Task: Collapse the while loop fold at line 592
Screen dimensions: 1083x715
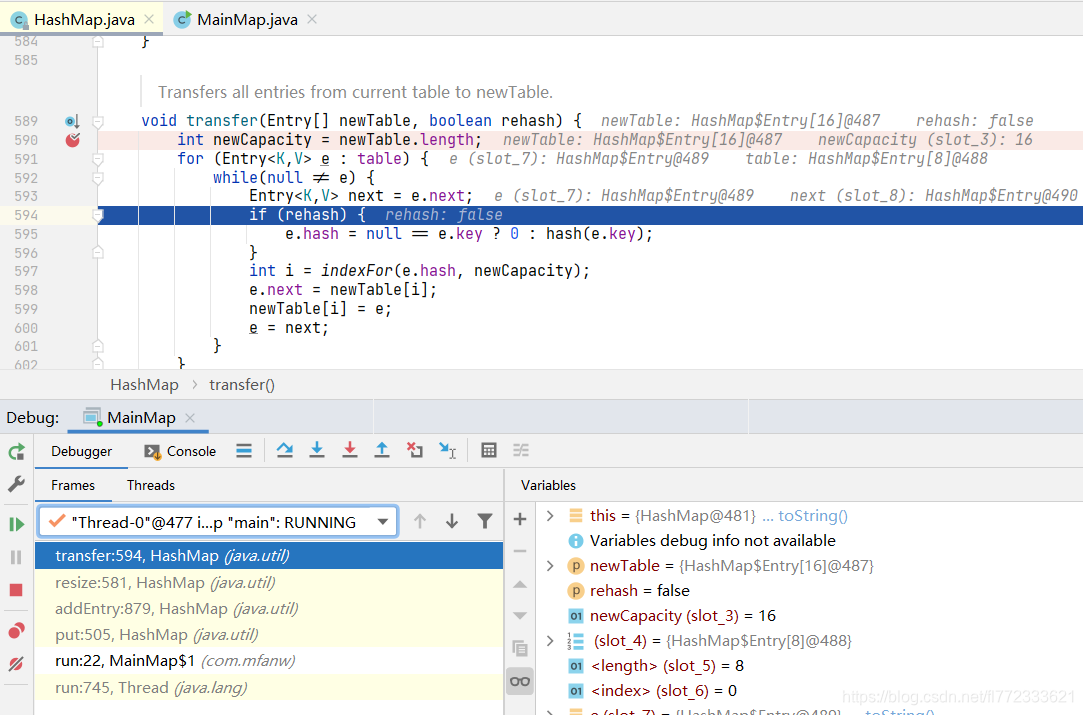Action: [x=98, y=178]
